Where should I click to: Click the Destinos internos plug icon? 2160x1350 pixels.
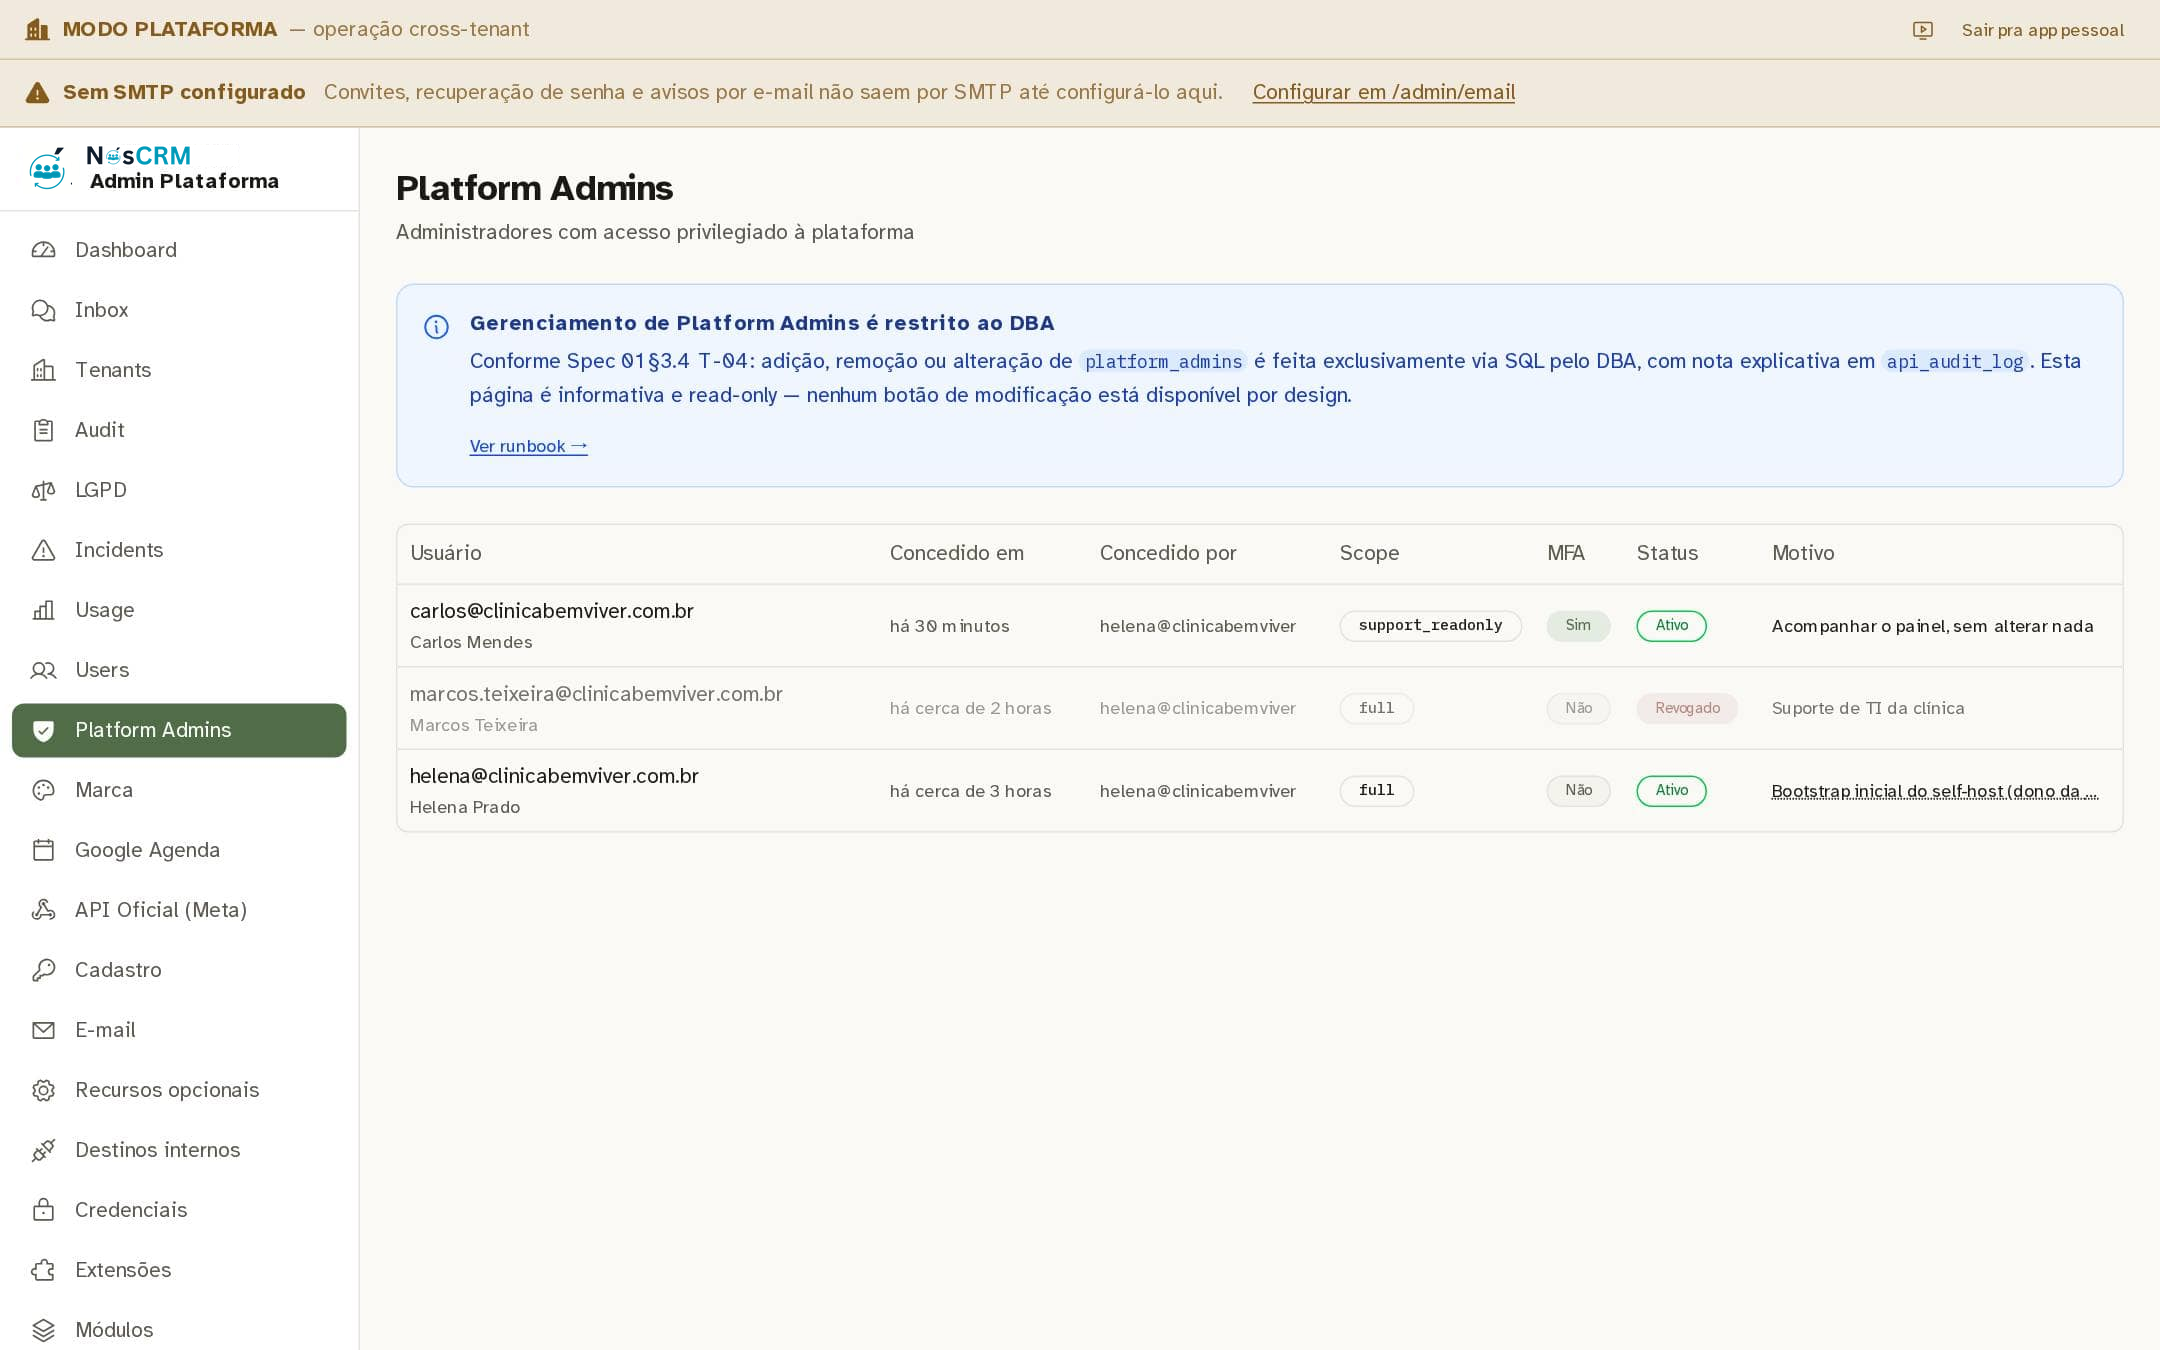[x=43, y=1150]
